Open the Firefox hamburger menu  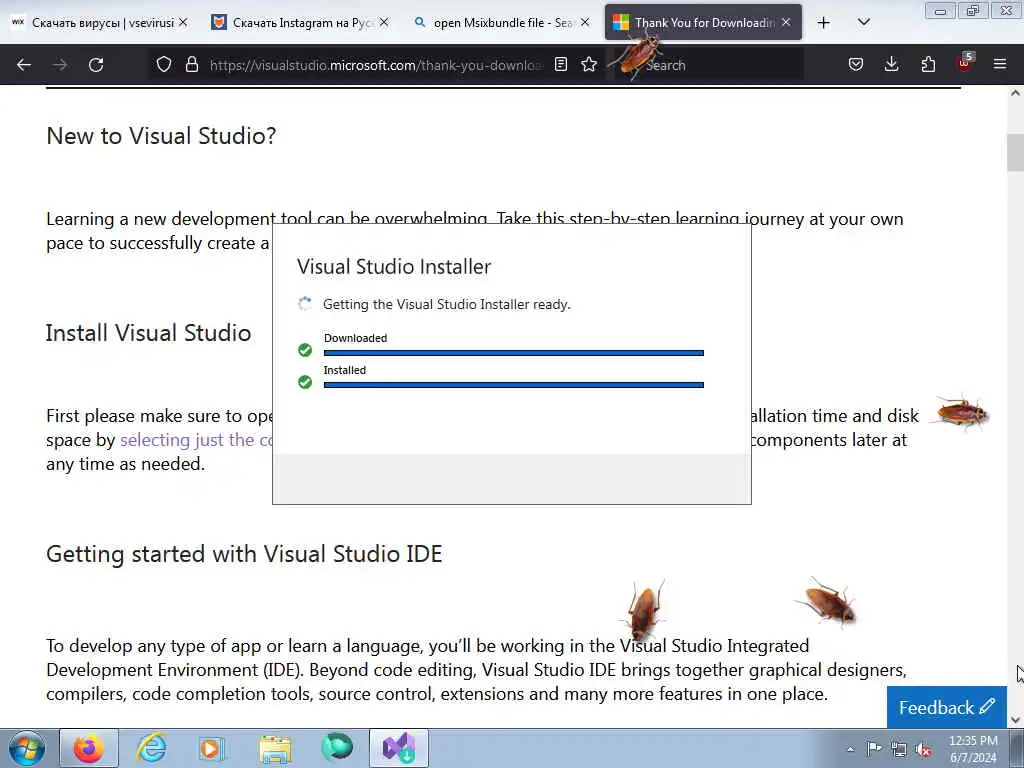(x=1000, y=64)
